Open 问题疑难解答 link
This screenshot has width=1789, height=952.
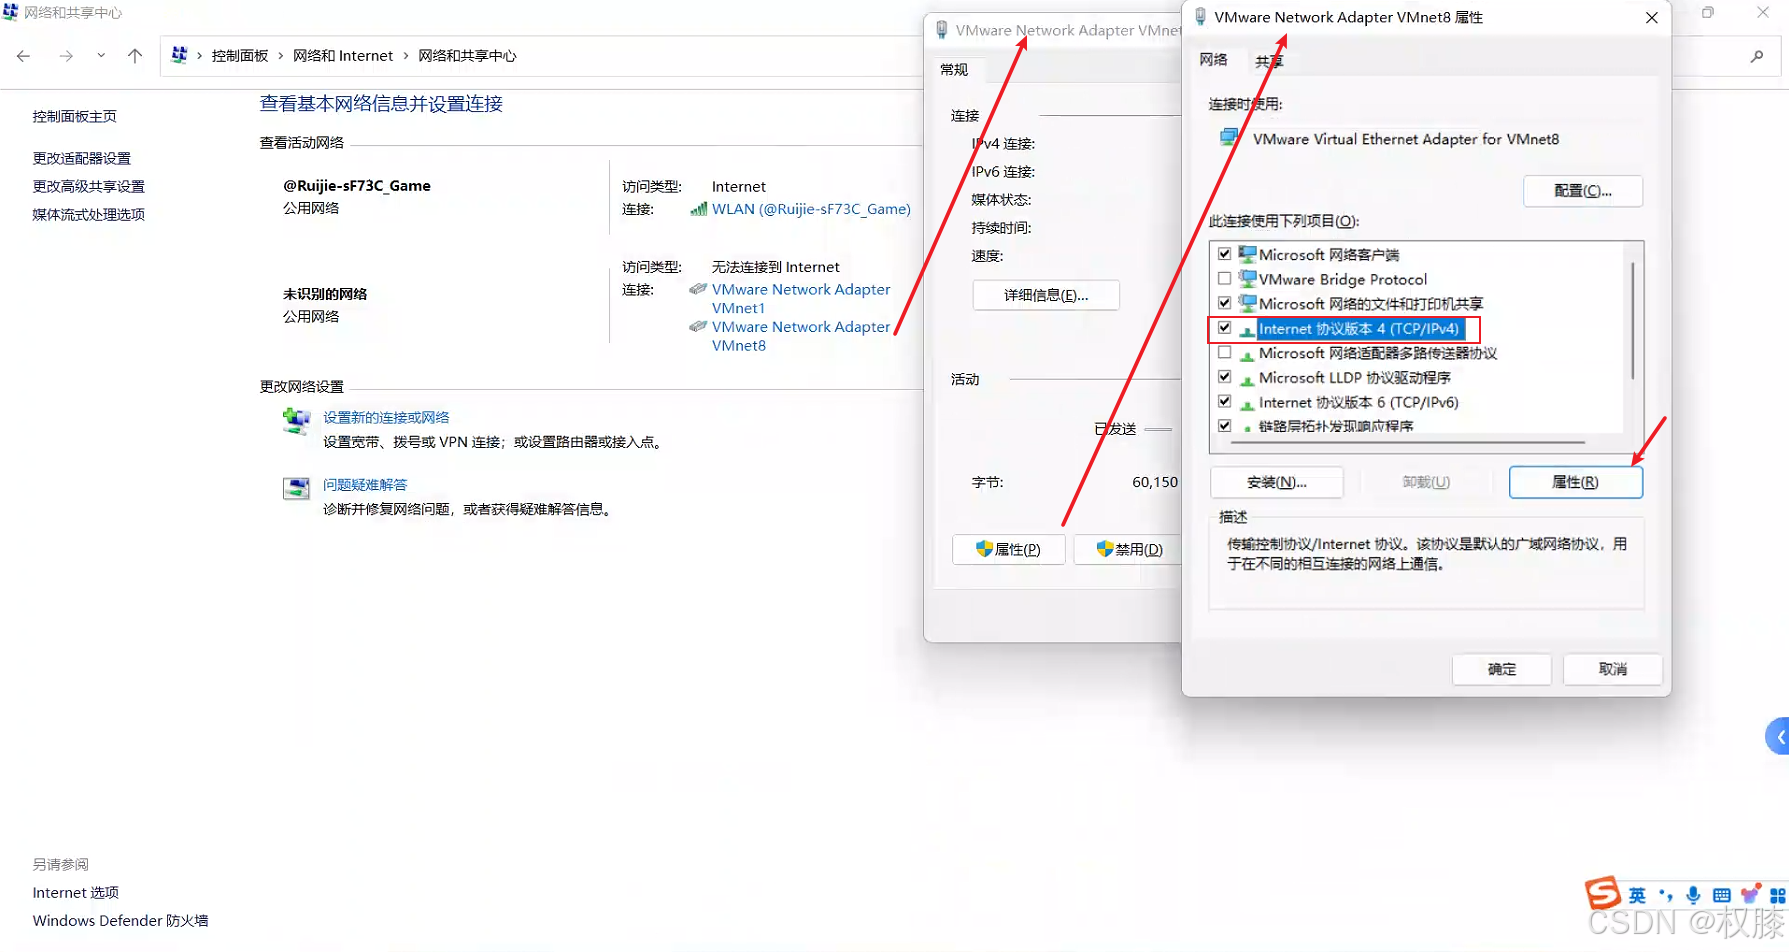[365, 485]
